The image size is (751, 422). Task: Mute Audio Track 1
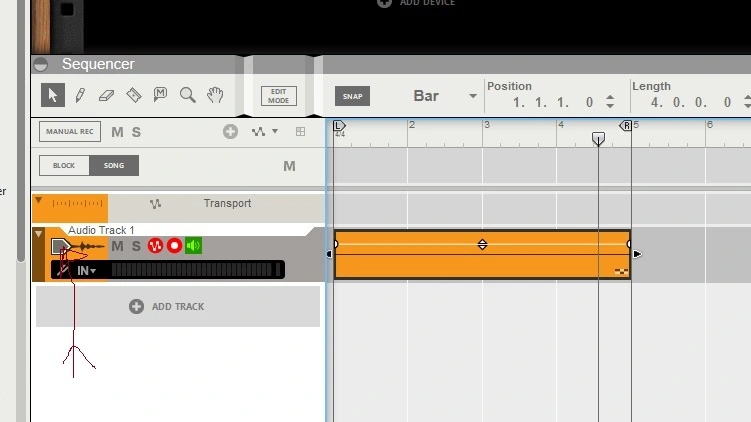117,246
